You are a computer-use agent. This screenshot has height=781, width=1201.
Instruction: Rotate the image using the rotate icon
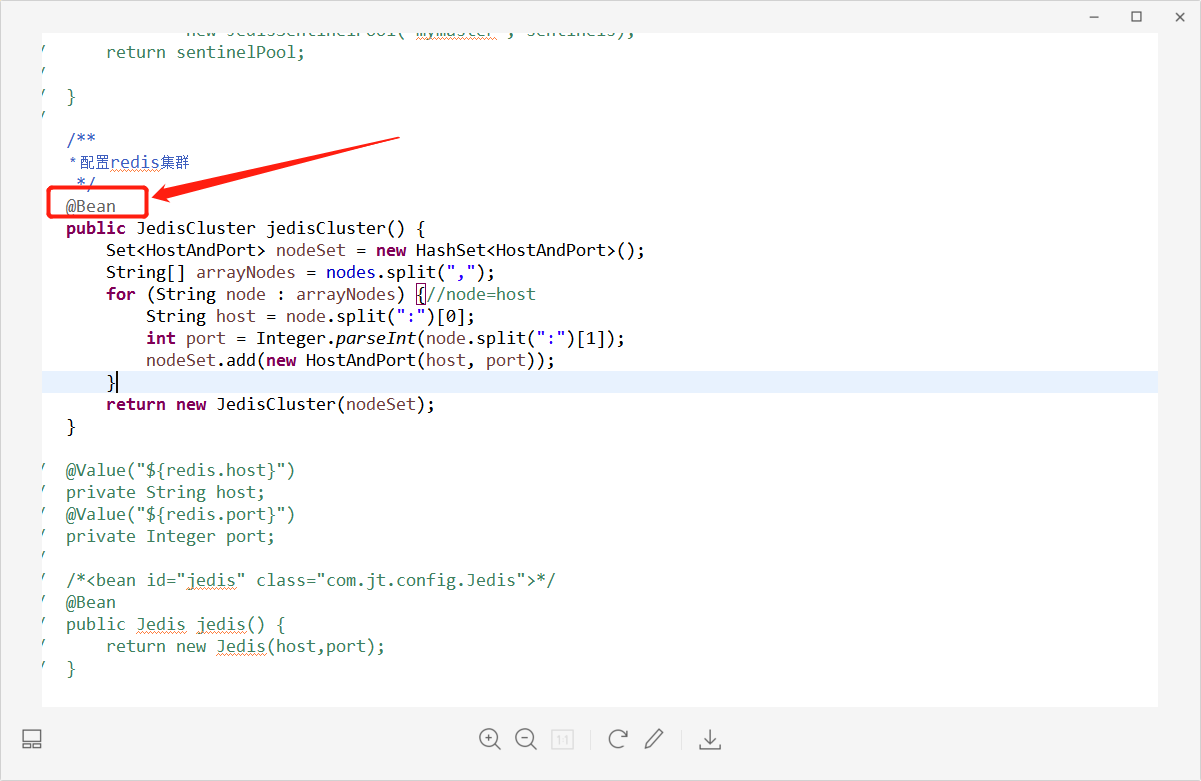click(618, 739)
